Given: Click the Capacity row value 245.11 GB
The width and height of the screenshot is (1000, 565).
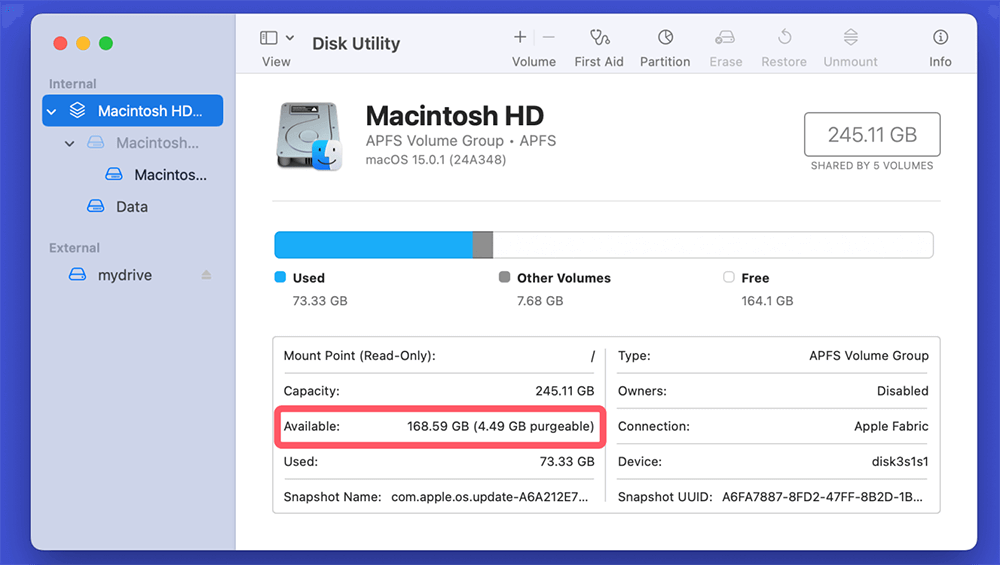Looking at the screenshot, I should [x=564, y=391].
